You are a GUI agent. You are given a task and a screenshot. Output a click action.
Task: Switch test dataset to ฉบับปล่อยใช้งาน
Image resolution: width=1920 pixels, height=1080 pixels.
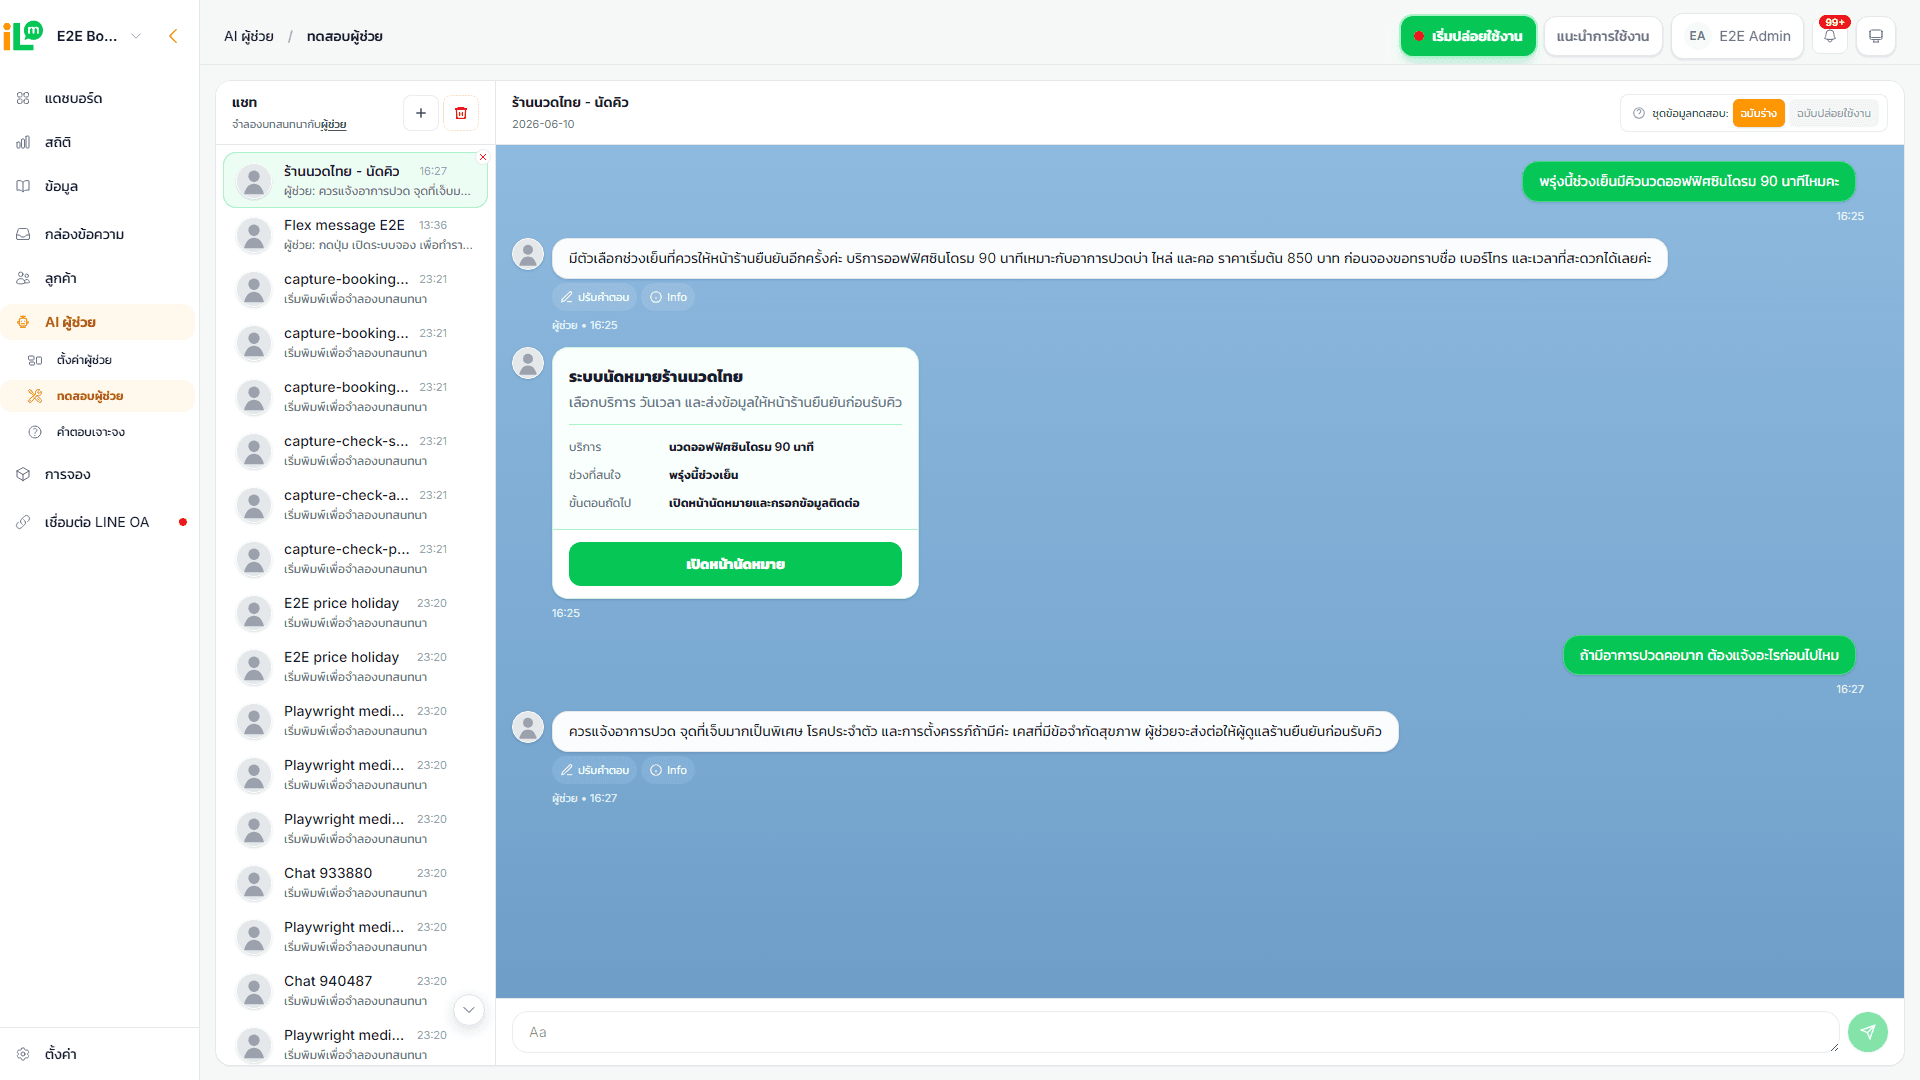[1833, 113]
